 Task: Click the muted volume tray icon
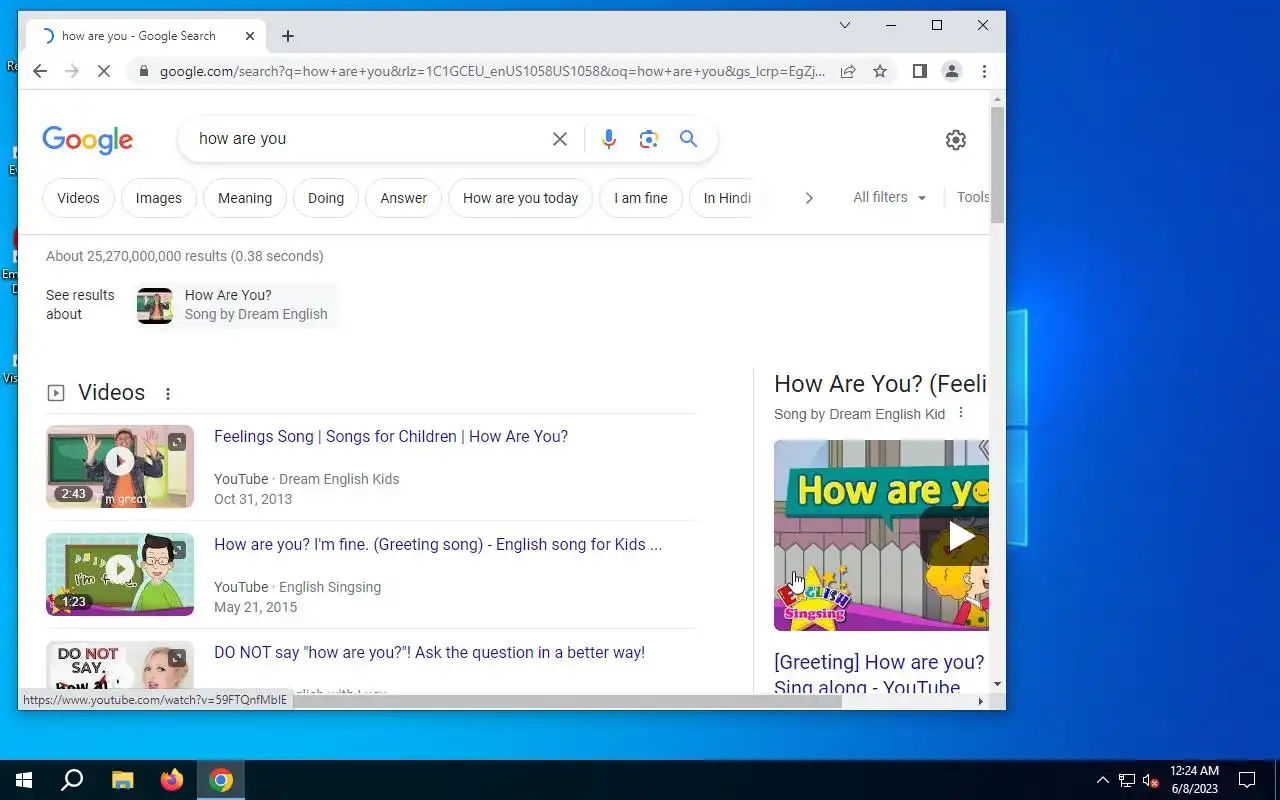1151,780
